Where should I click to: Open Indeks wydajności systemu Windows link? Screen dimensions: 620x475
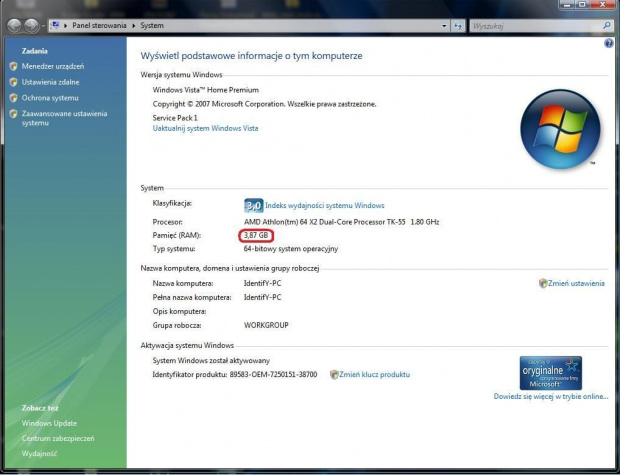325,206
